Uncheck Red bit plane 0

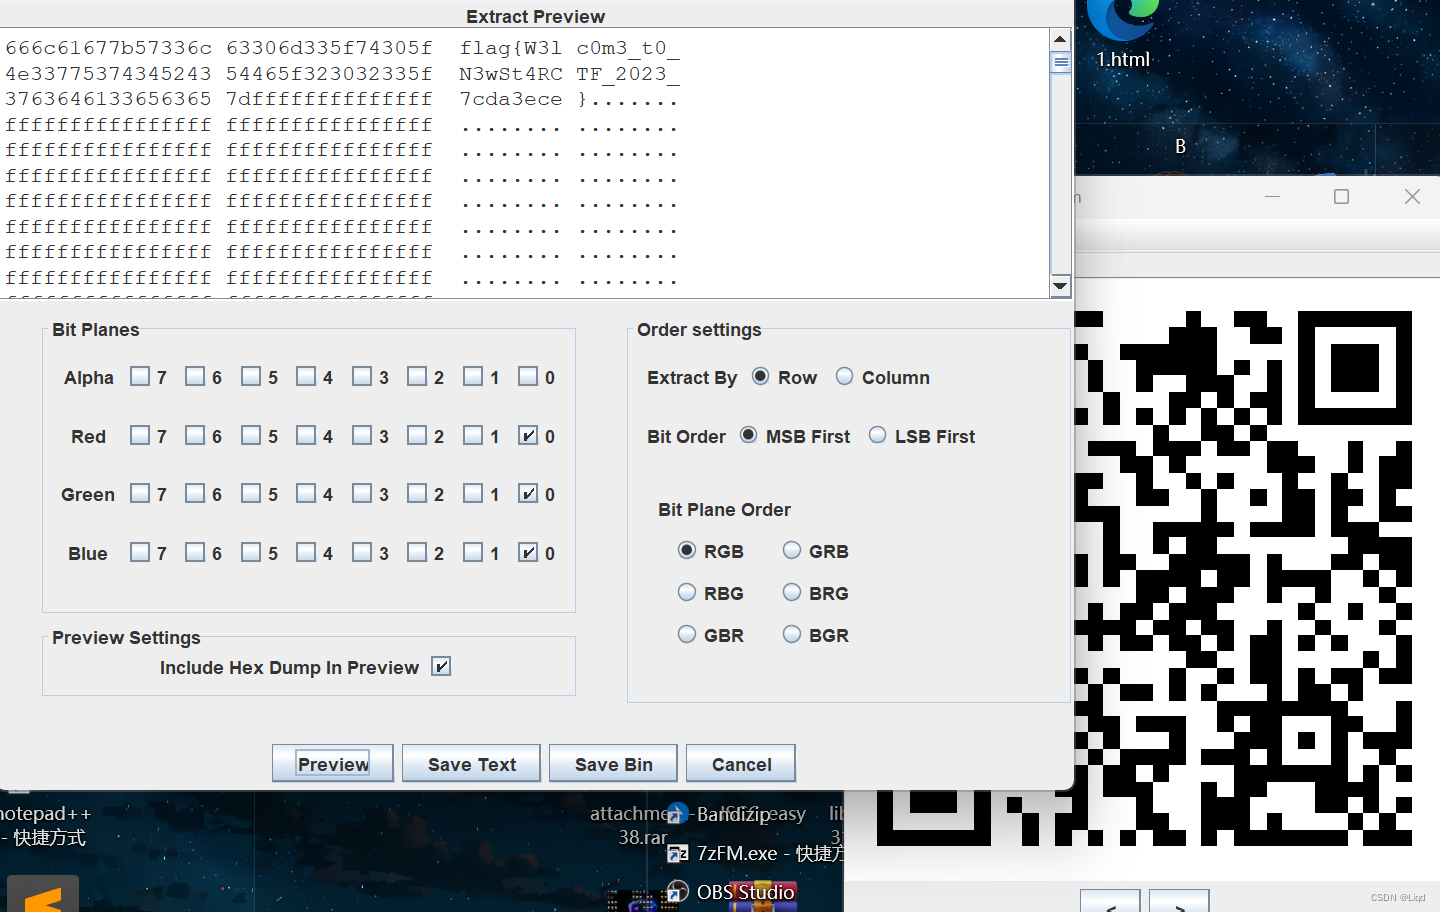click(528, 436)
